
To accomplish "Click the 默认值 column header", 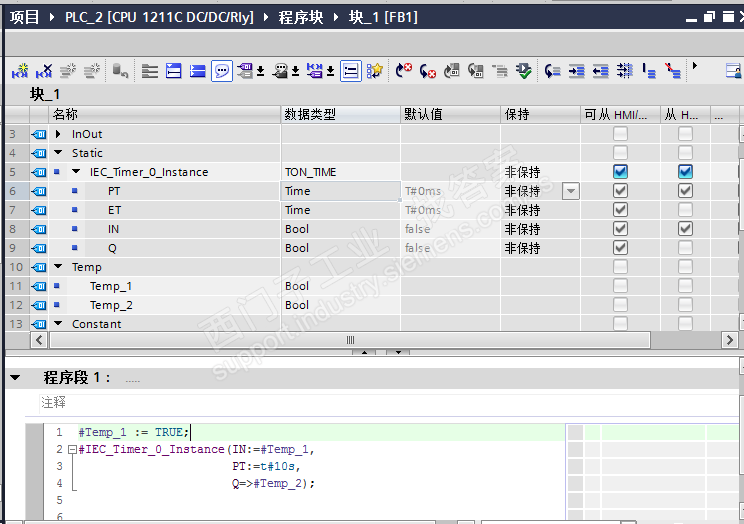I will click(x=450, y=114).
